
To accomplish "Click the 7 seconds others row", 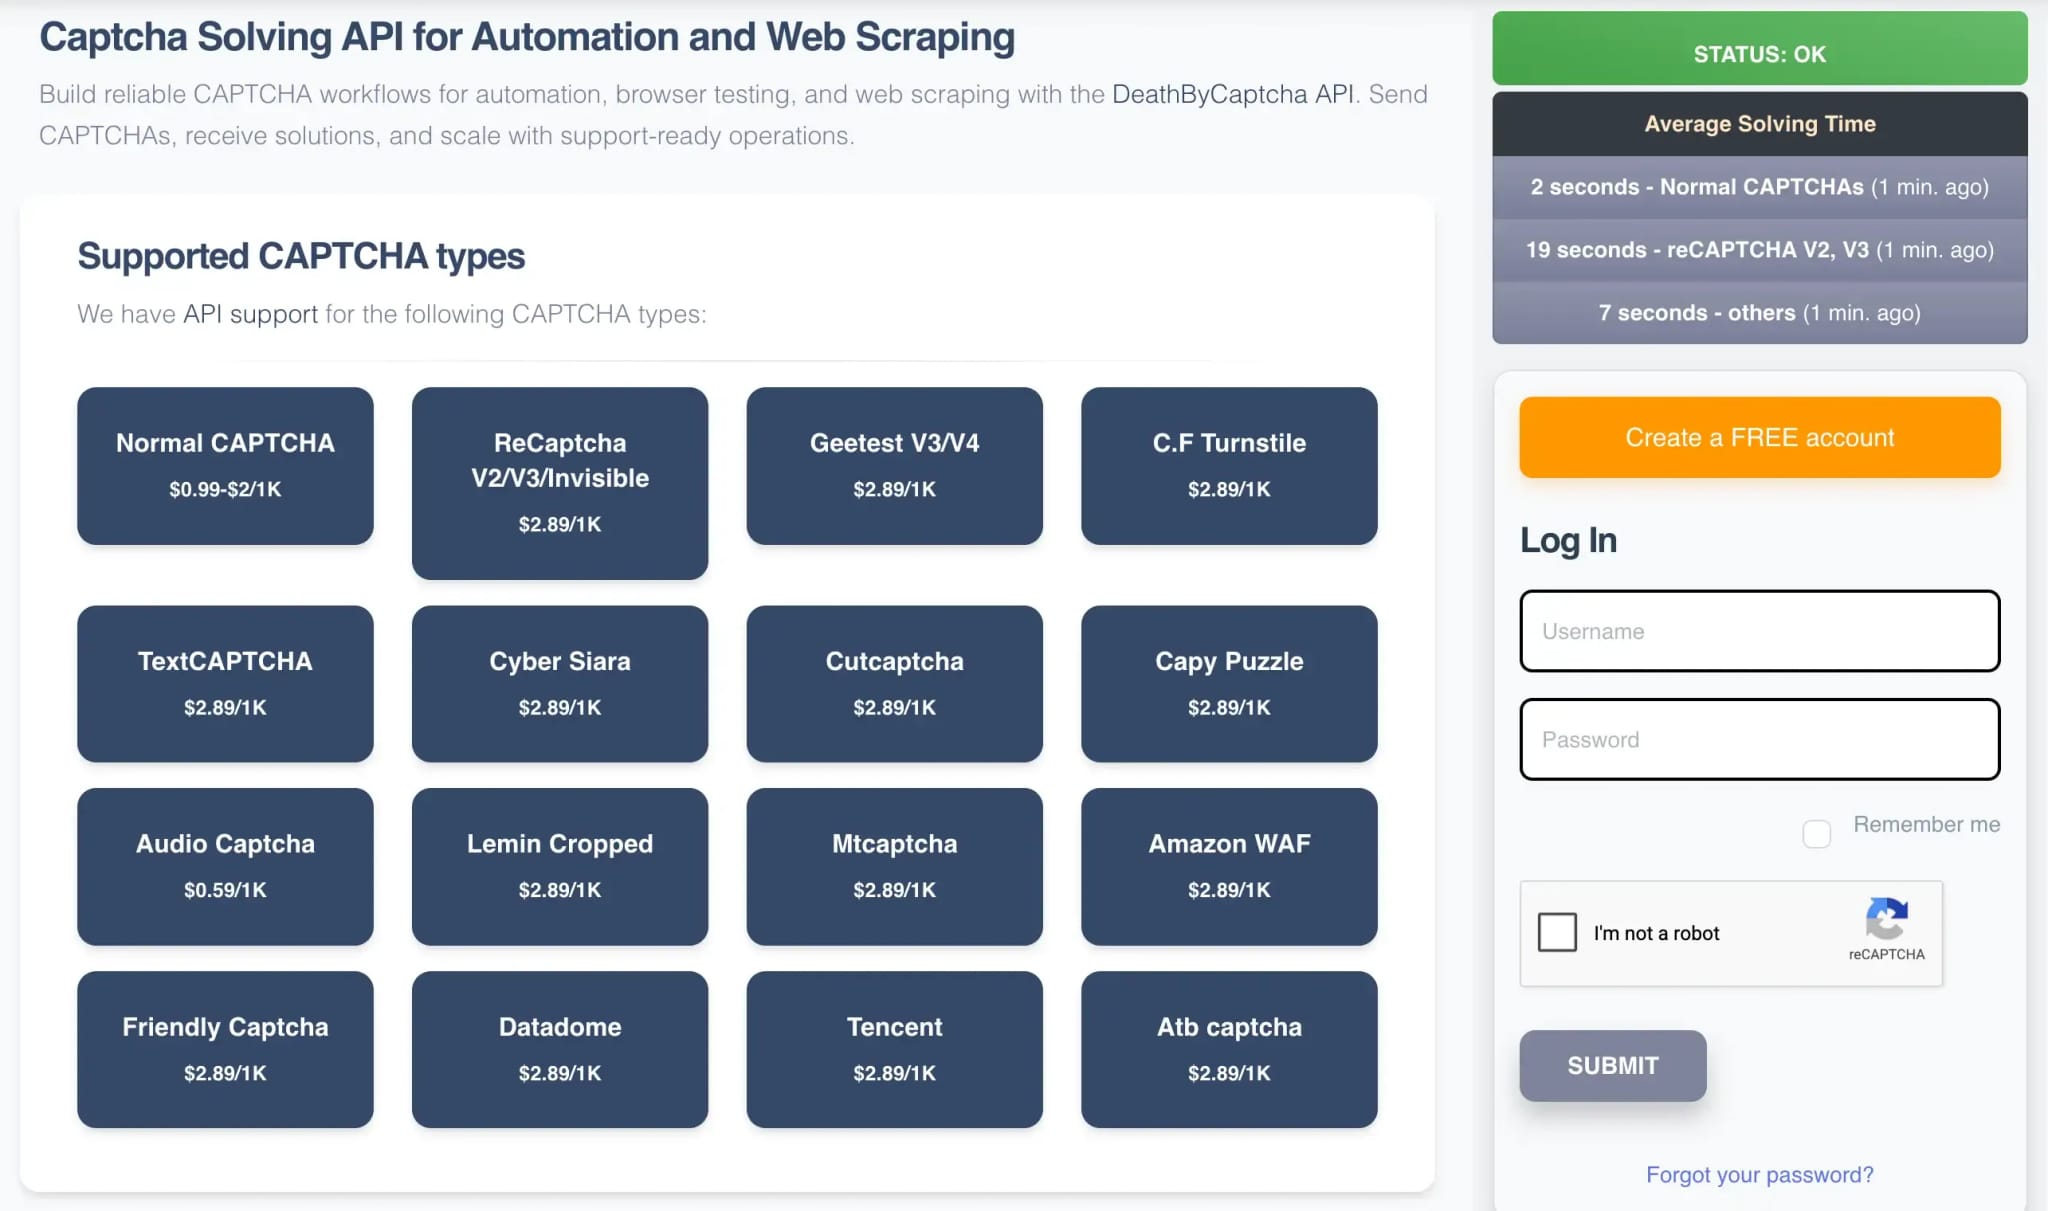I will pyautogui.click(x=1759, y=313).
